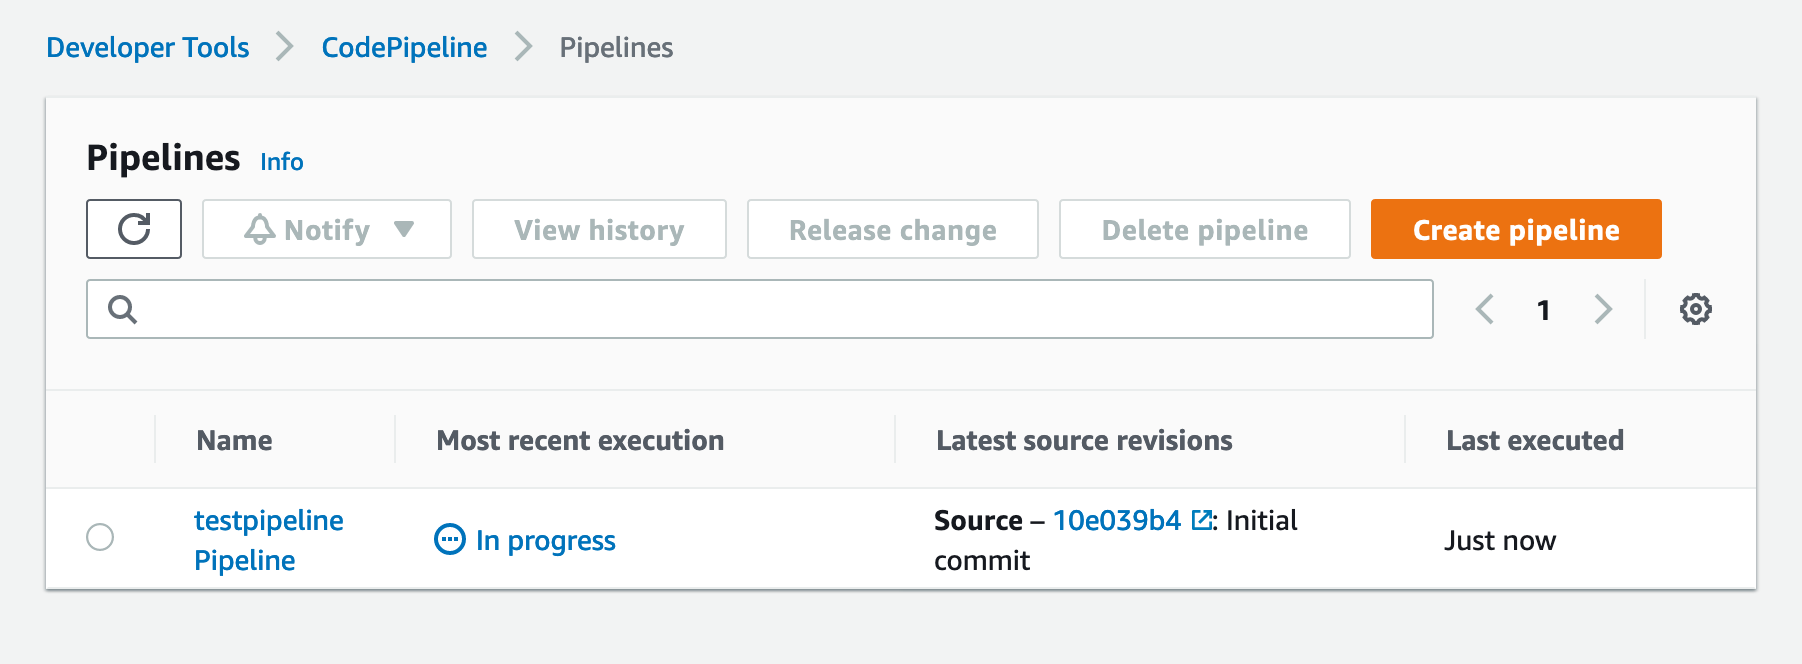
Task: Open the Info link beside Pipelines
Action: 281,162
